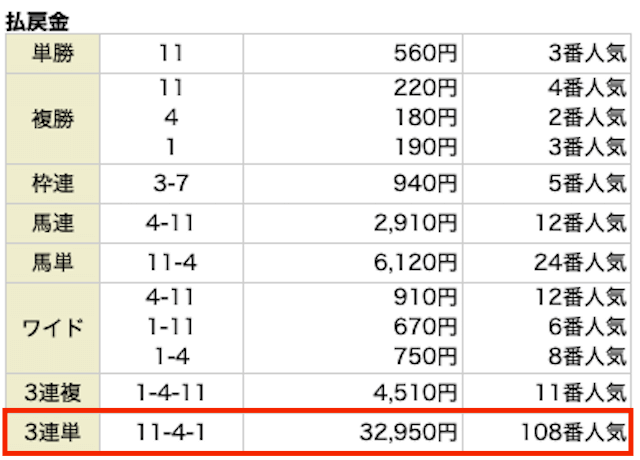The height and width of the screenshot is (460, 640).
Task: Select the 3-7 bracket combination
Action: coord(170,184)
